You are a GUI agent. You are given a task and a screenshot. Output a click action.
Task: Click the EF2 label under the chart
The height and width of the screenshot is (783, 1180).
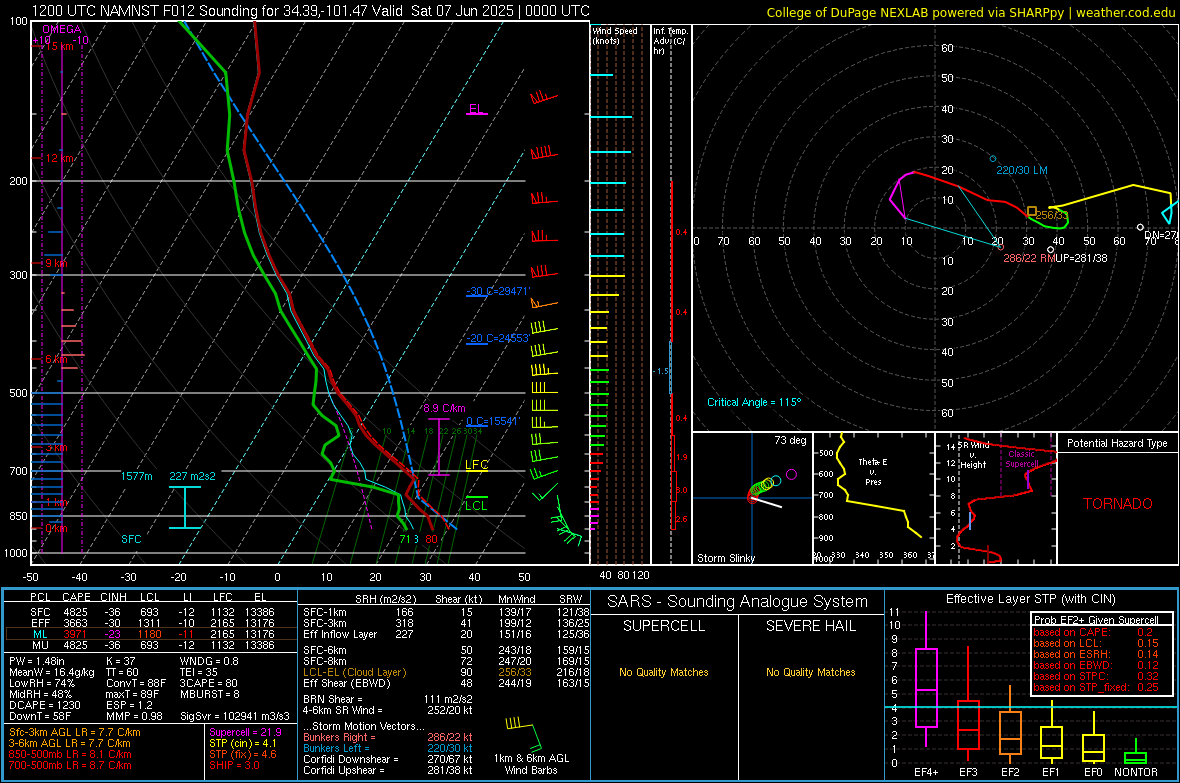[x=1010, y=772]
